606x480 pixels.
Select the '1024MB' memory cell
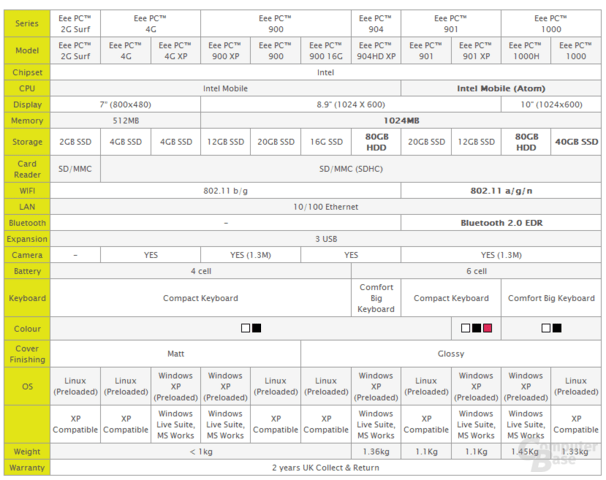click(401, 121)
